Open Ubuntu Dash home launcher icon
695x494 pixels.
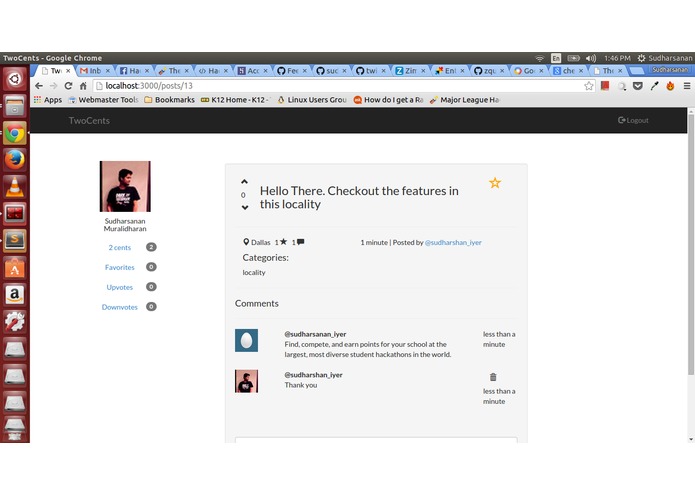click(15, 79)
